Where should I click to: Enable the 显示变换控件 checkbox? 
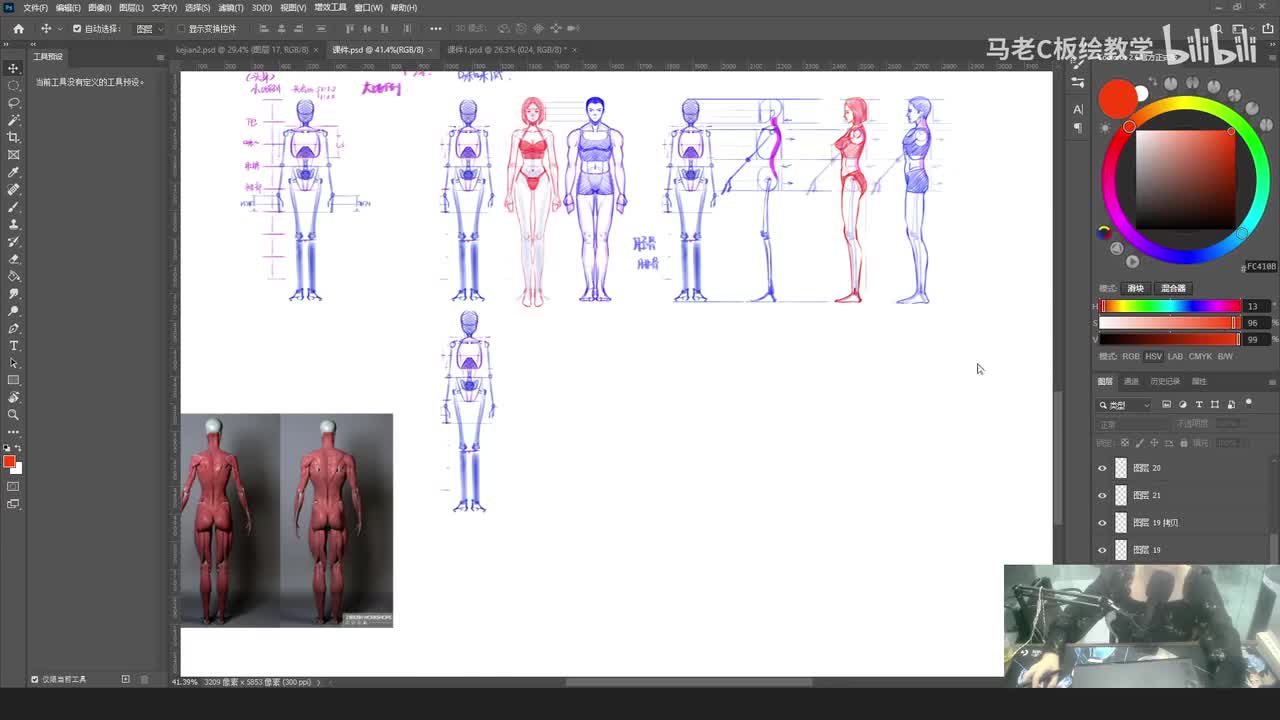tap(181, 29)
